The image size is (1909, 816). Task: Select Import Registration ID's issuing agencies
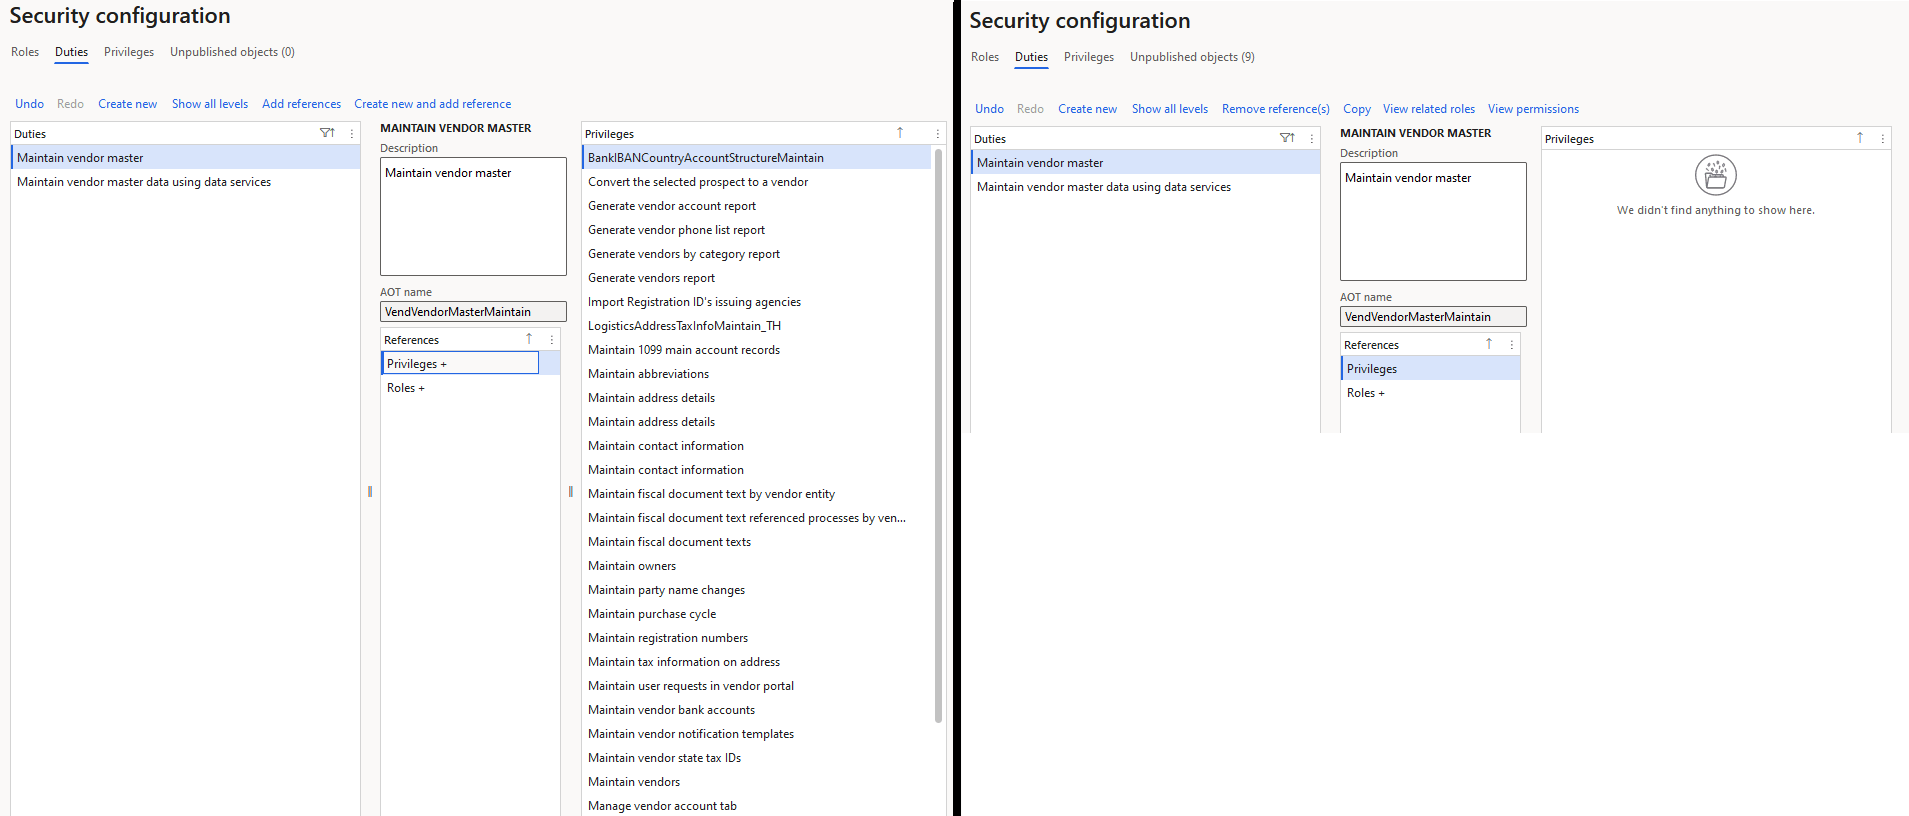click(x=756, y=302)
